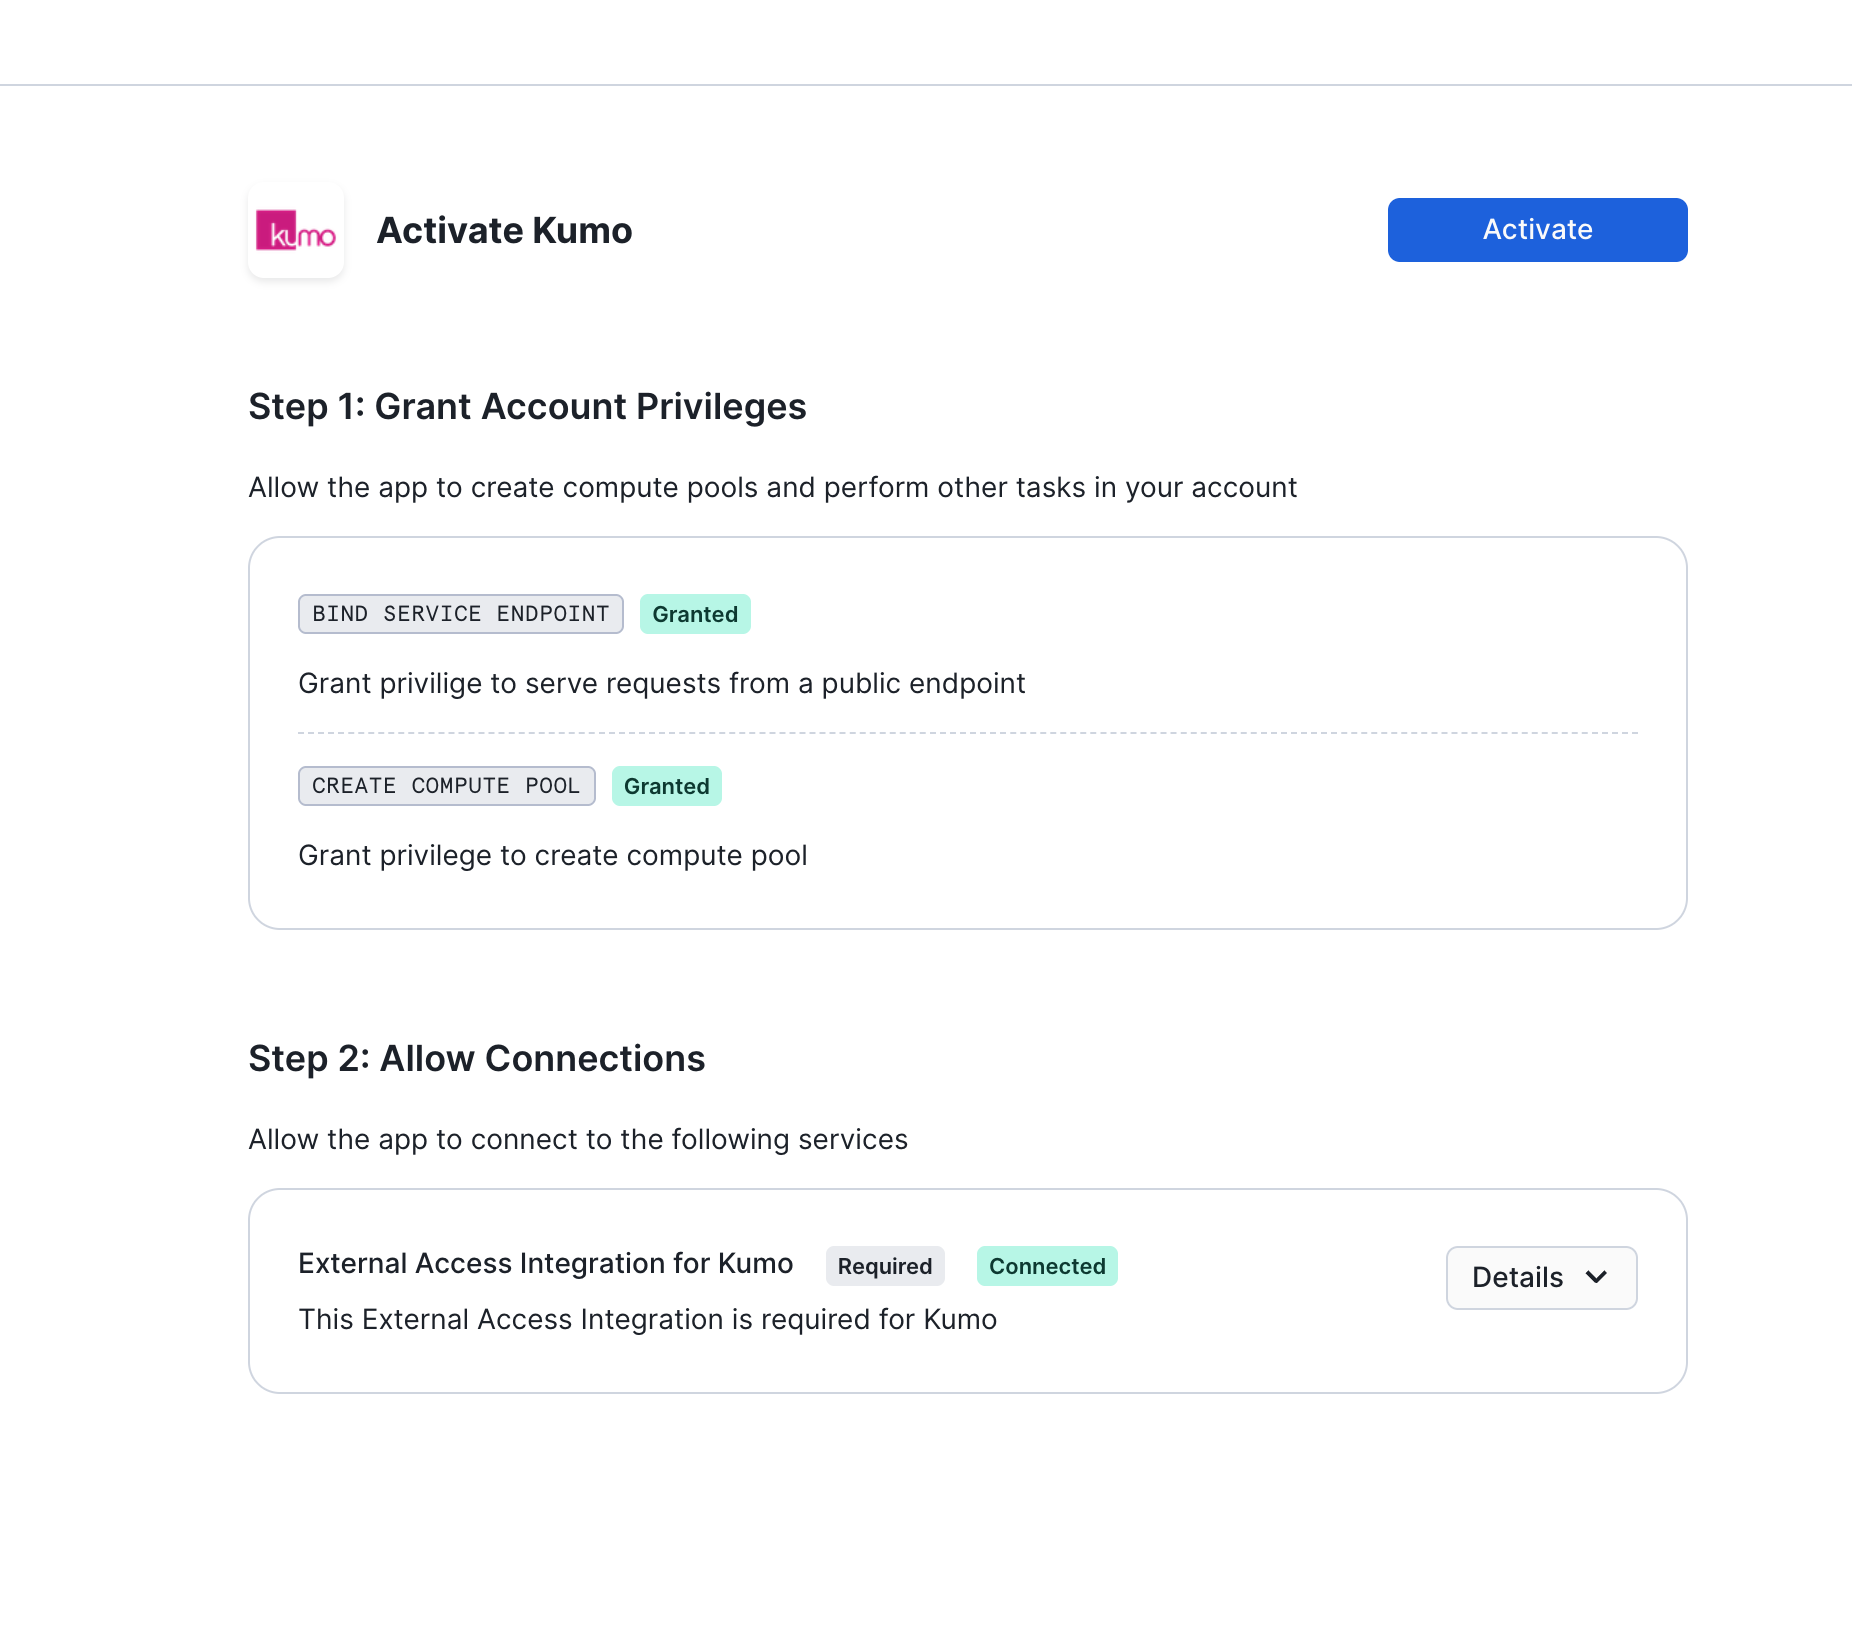Click Granted badge beside CREATE COMPUTE POOL

tap(667, 786)
